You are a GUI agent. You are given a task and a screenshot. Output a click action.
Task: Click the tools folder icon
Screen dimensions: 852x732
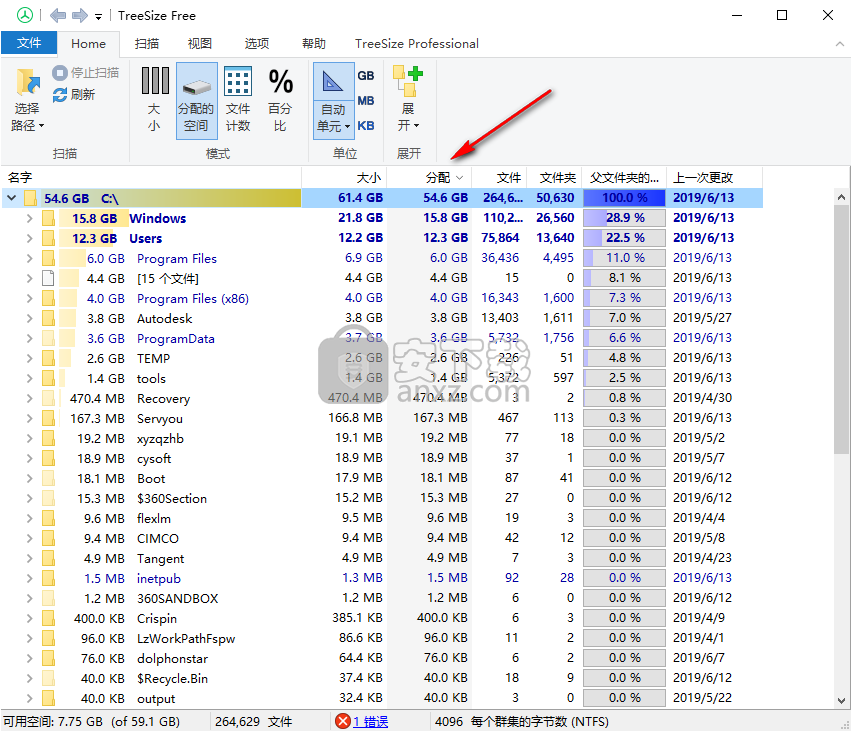[x=48, y=378]
